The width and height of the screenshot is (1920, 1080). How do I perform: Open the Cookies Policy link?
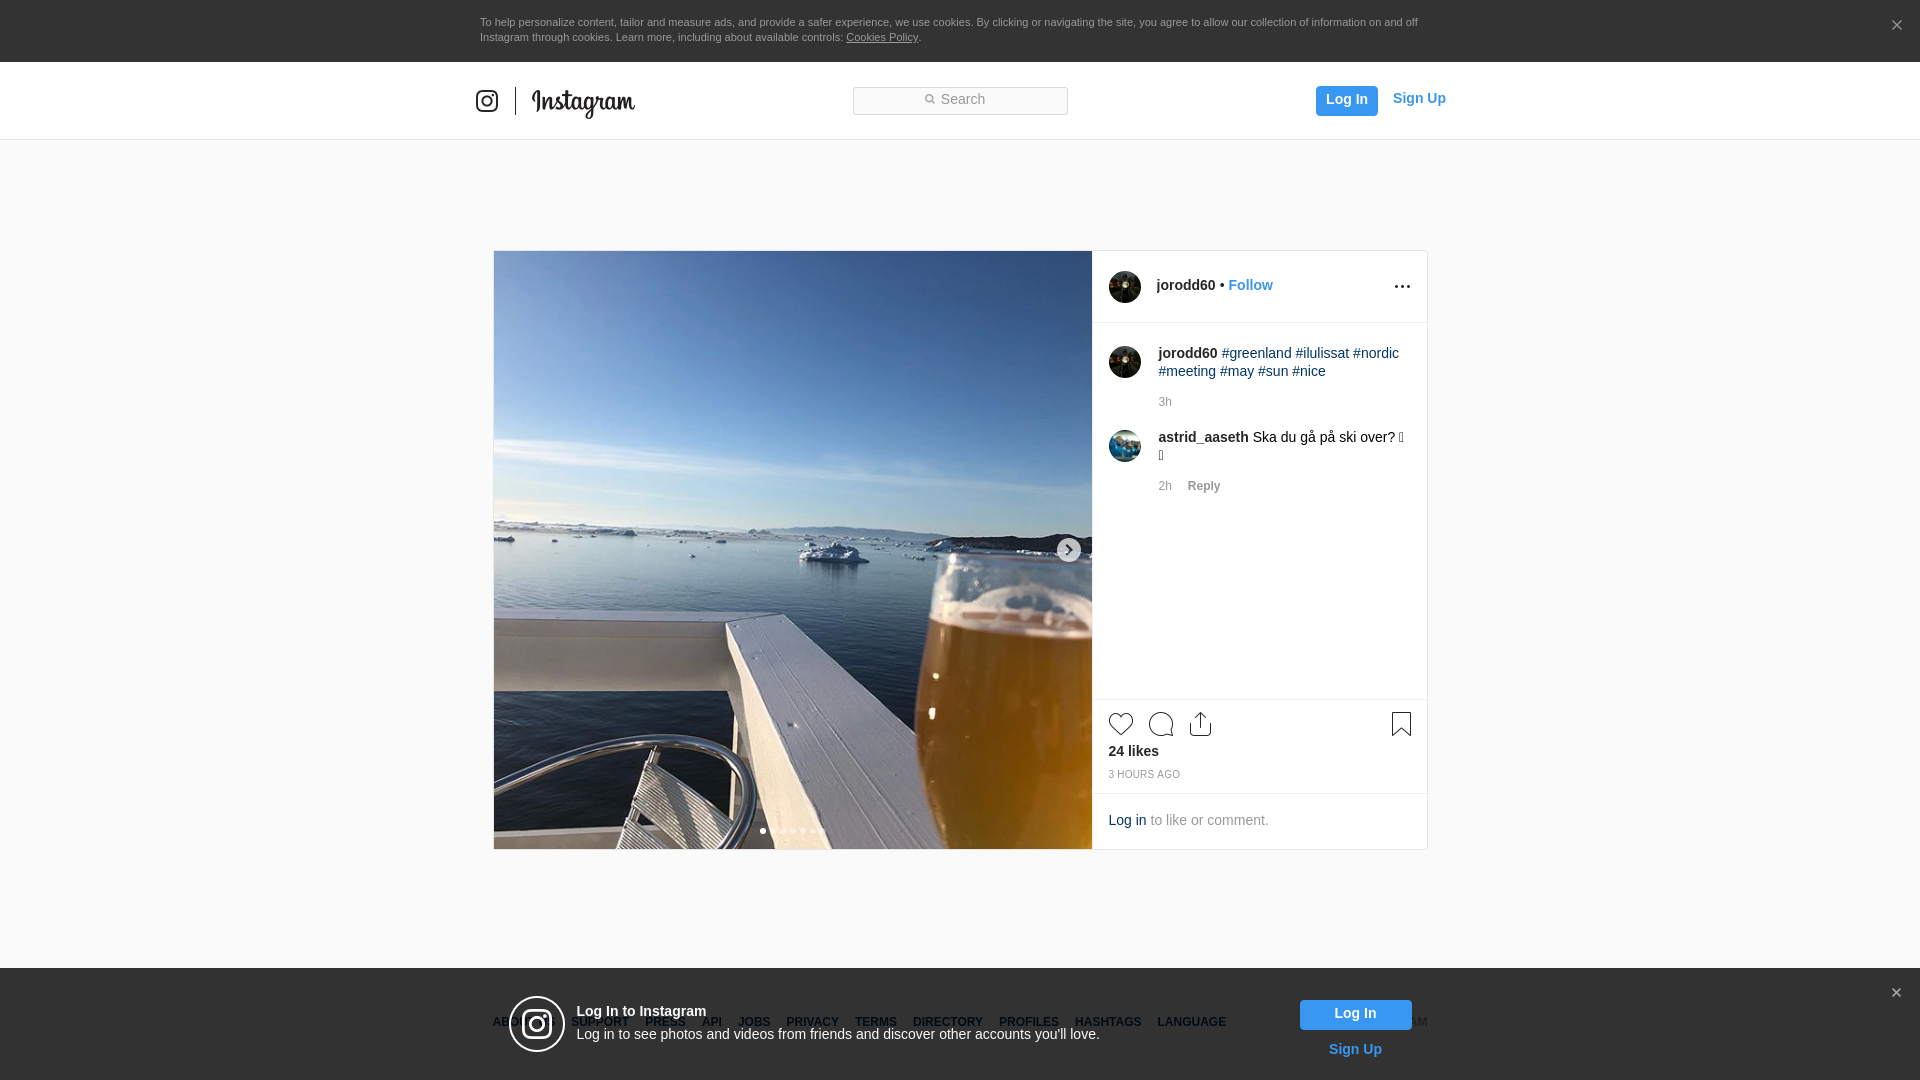click(x=881, y=38)
